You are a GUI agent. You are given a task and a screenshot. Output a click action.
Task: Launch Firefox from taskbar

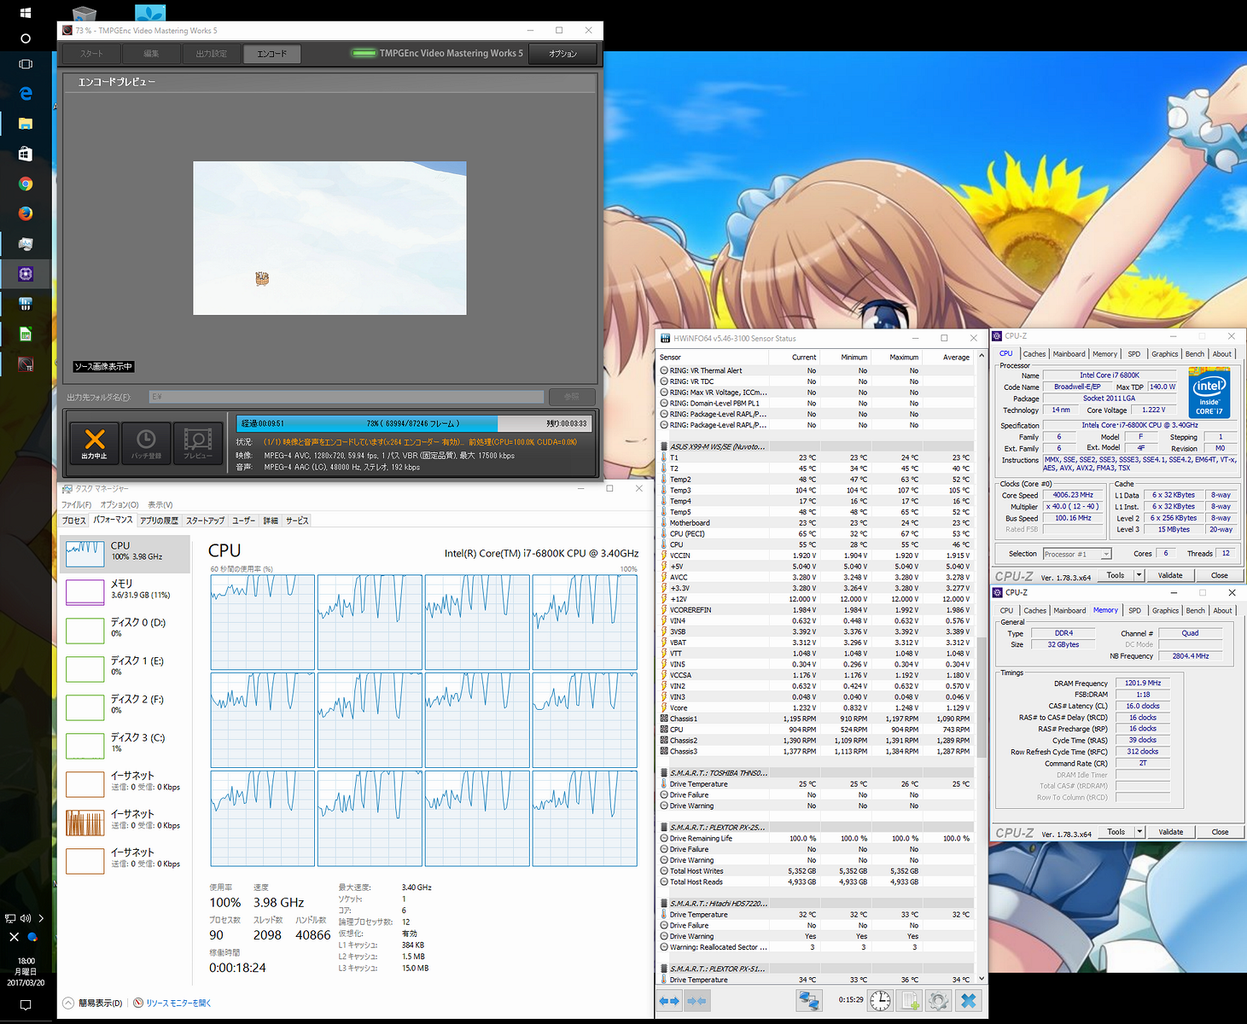pos(25,213)
